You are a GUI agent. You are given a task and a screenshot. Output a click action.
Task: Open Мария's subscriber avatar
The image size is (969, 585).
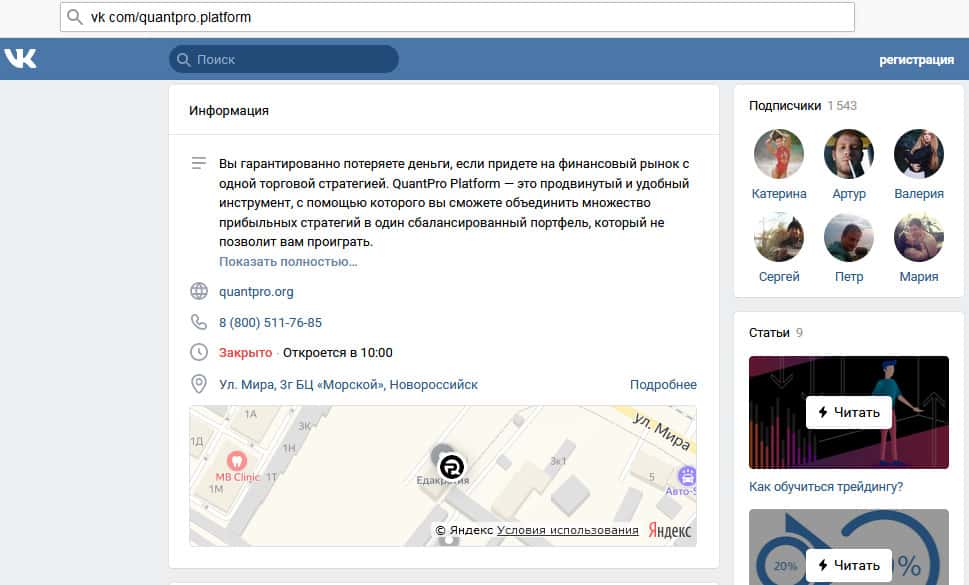coord(918,237)
